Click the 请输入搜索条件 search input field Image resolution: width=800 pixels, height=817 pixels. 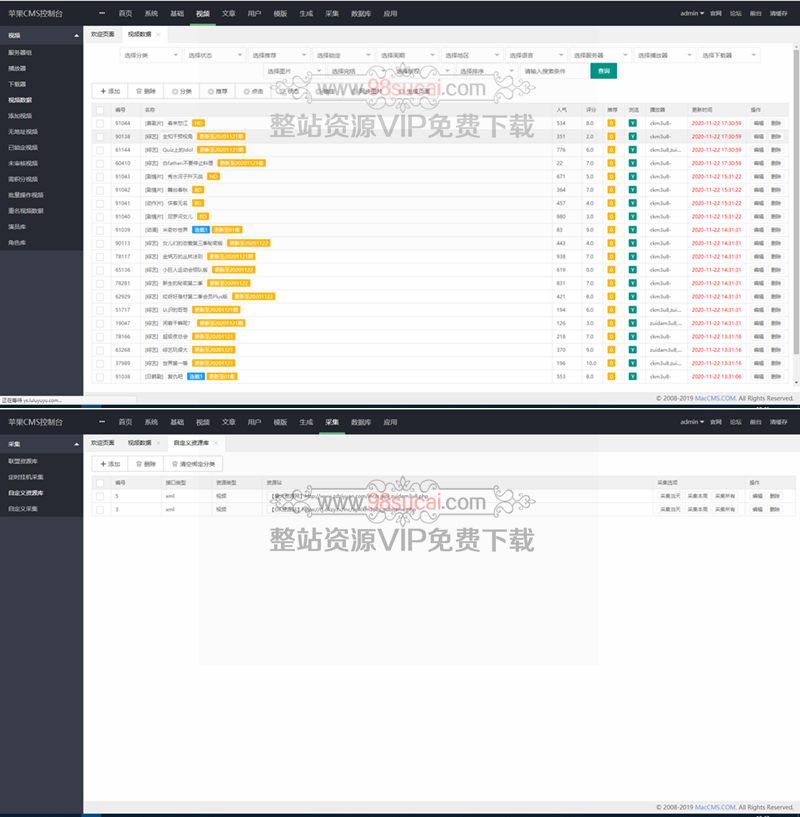(547, 72)
